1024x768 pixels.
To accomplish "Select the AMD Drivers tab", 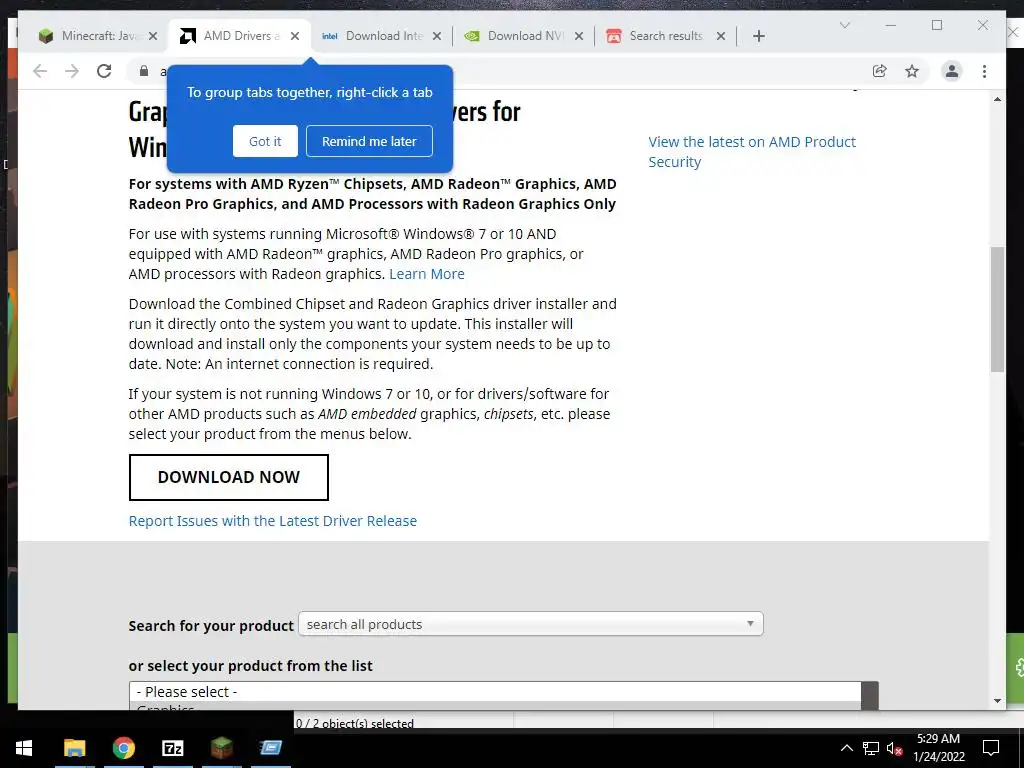I will click(240, 36).
